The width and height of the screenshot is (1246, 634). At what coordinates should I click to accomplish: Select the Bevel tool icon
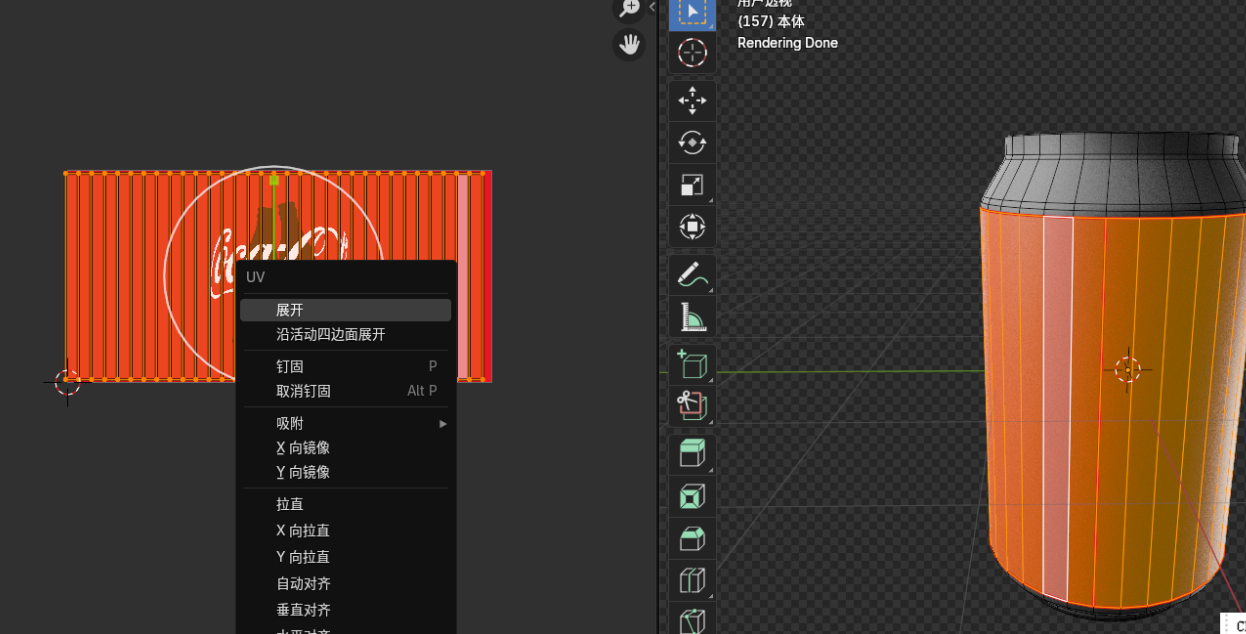click(x=692, y=538)
